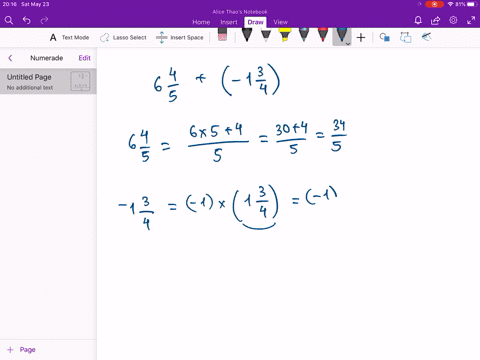
Task: Open the Home tab
Action: (201, 22)
